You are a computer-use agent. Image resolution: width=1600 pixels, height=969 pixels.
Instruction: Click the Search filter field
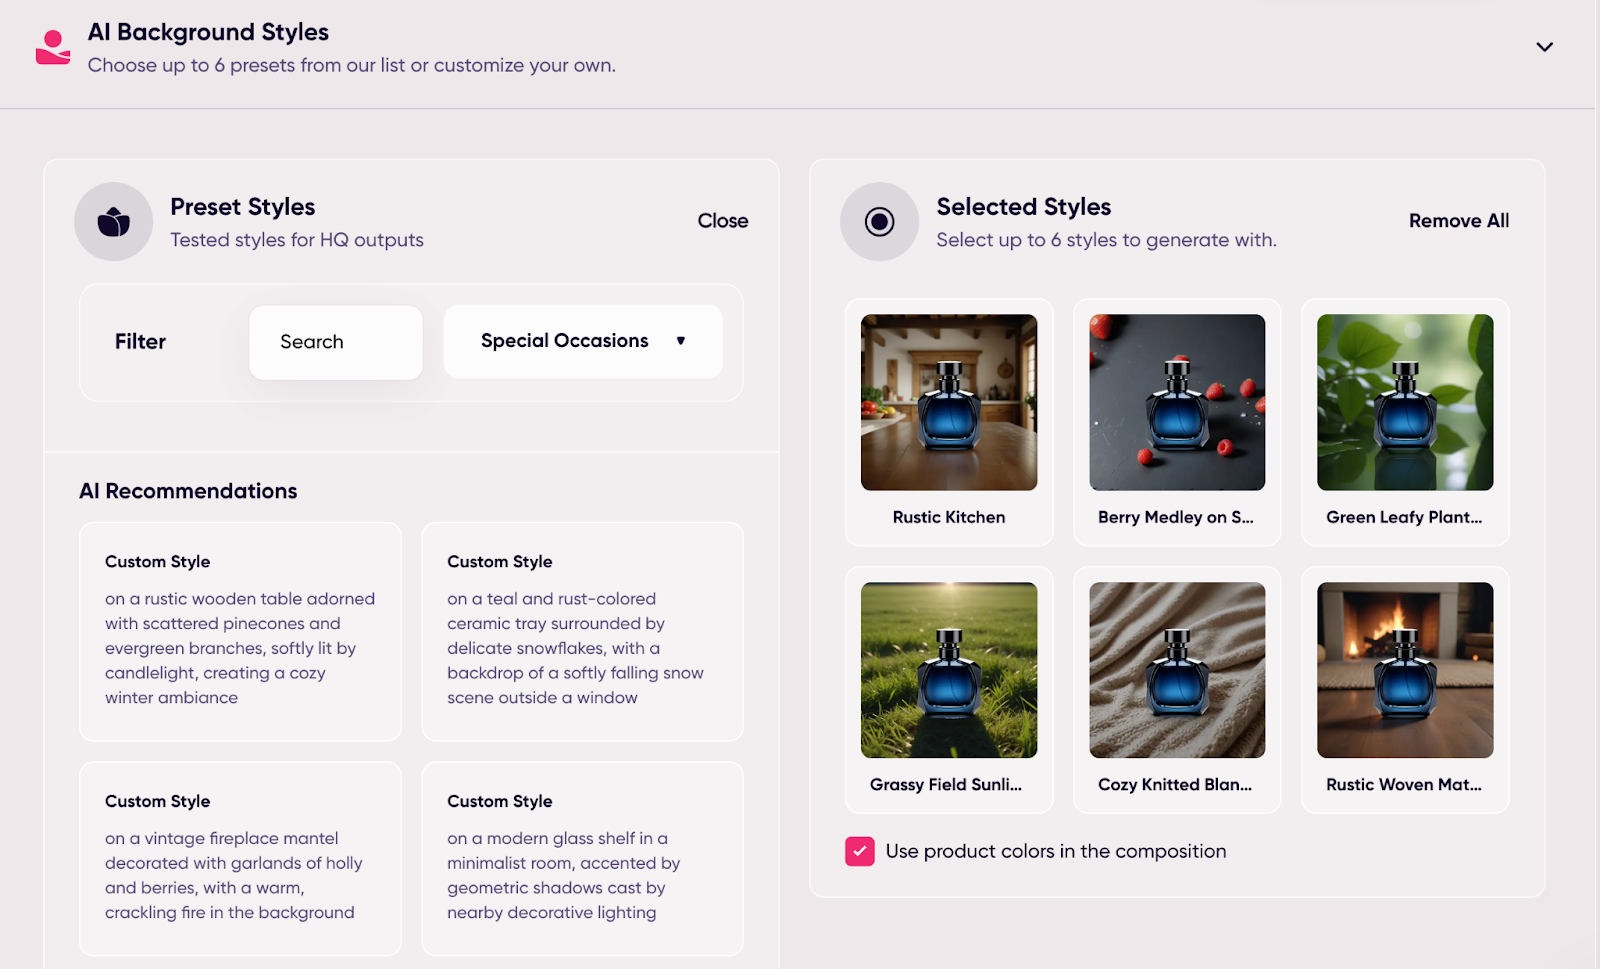[x=335, y=342]
